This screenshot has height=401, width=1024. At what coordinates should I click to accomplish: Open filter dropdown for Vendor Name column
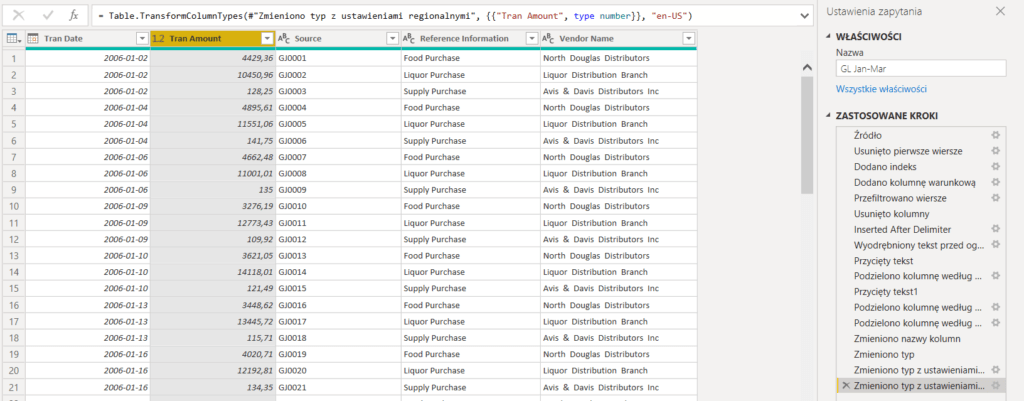click(x=688, y=38)
